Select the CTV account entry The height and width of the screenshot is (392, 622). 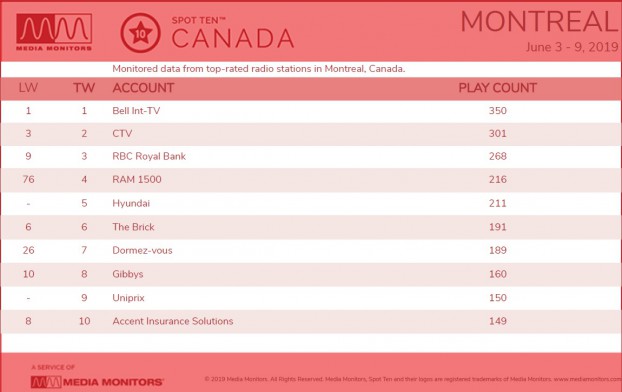[122, 134]
